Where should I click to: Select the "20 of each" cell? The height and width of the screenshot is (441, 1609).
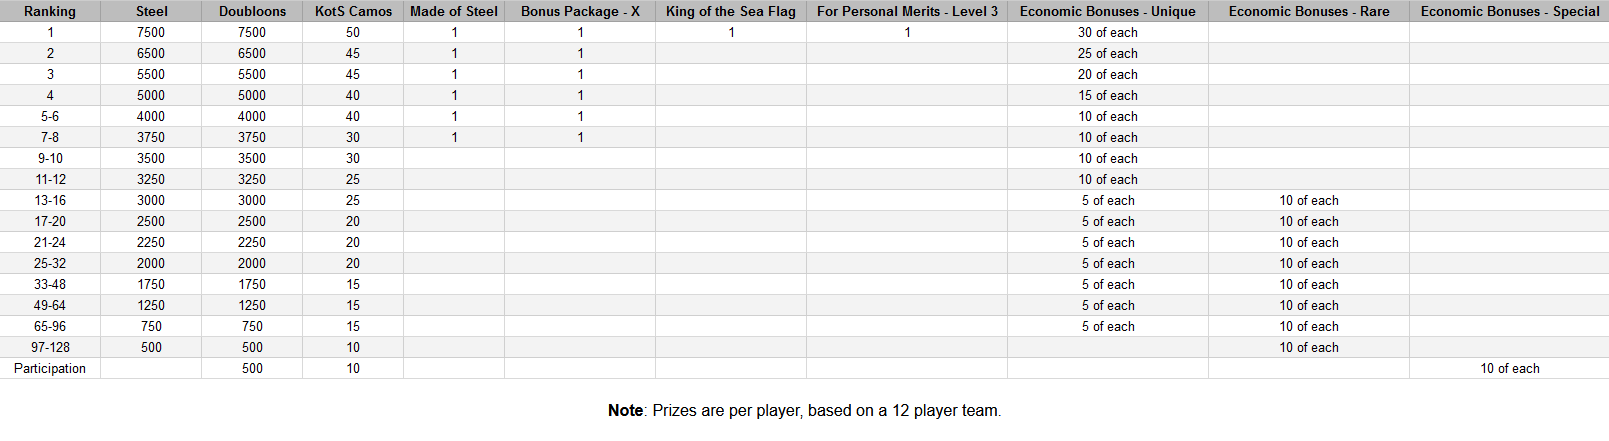pos(1107,74)
